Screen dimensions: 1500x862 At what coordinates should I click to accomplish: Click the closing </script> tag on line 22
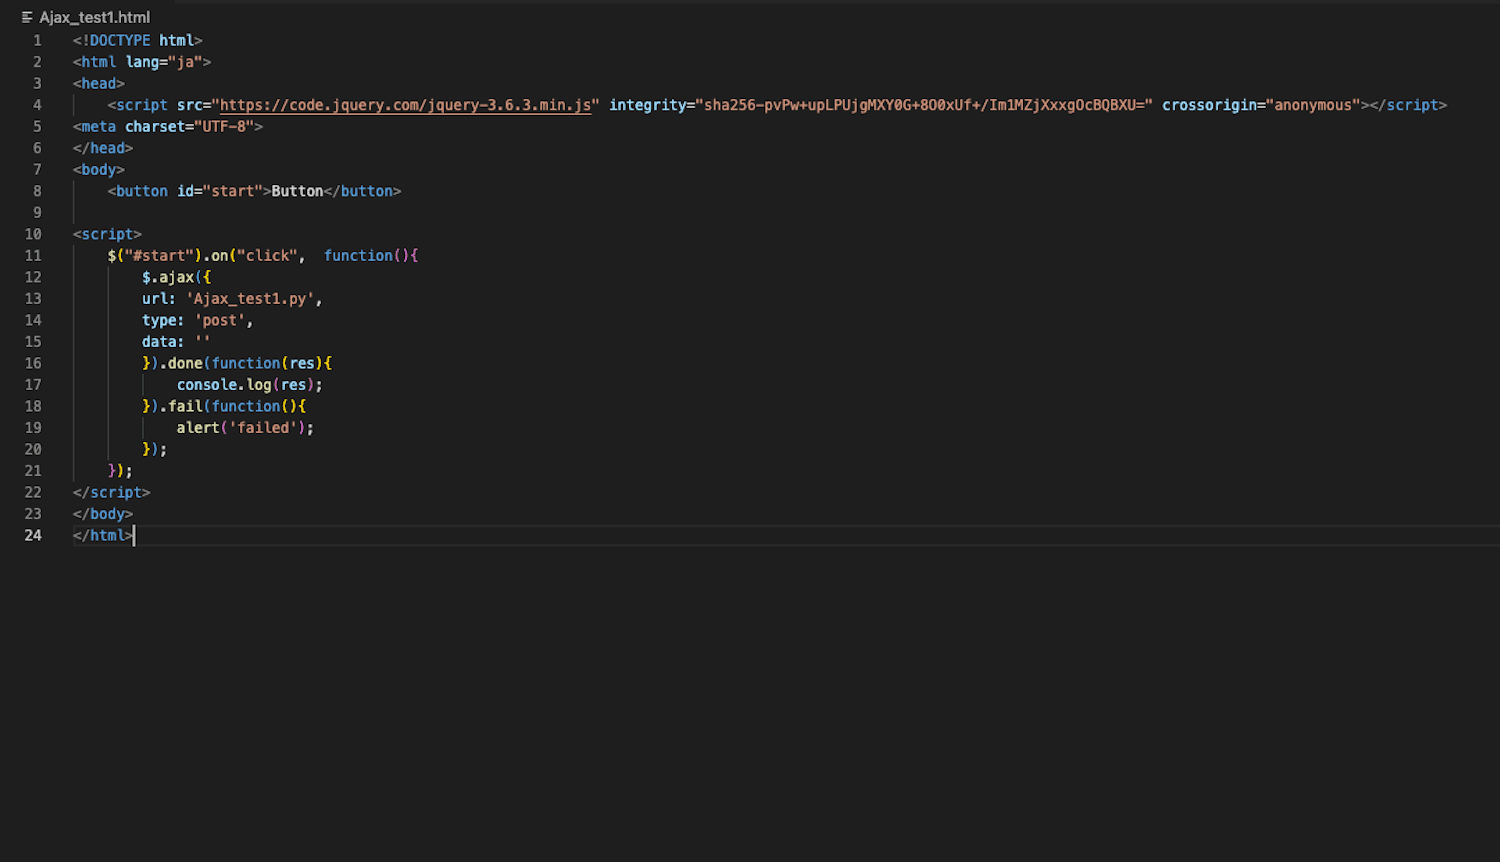click(x=111, y=492)
